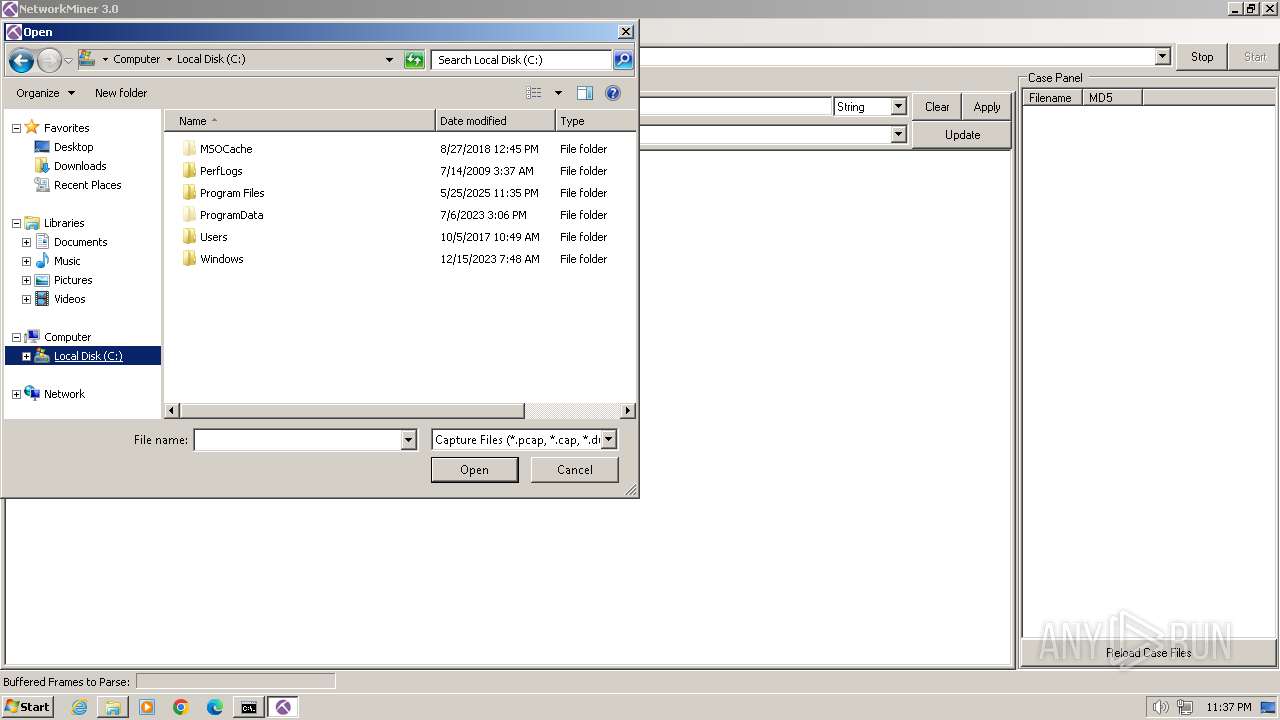
Task: Click the Computer breadcrumb in address bar
Action: pos(136,60)
